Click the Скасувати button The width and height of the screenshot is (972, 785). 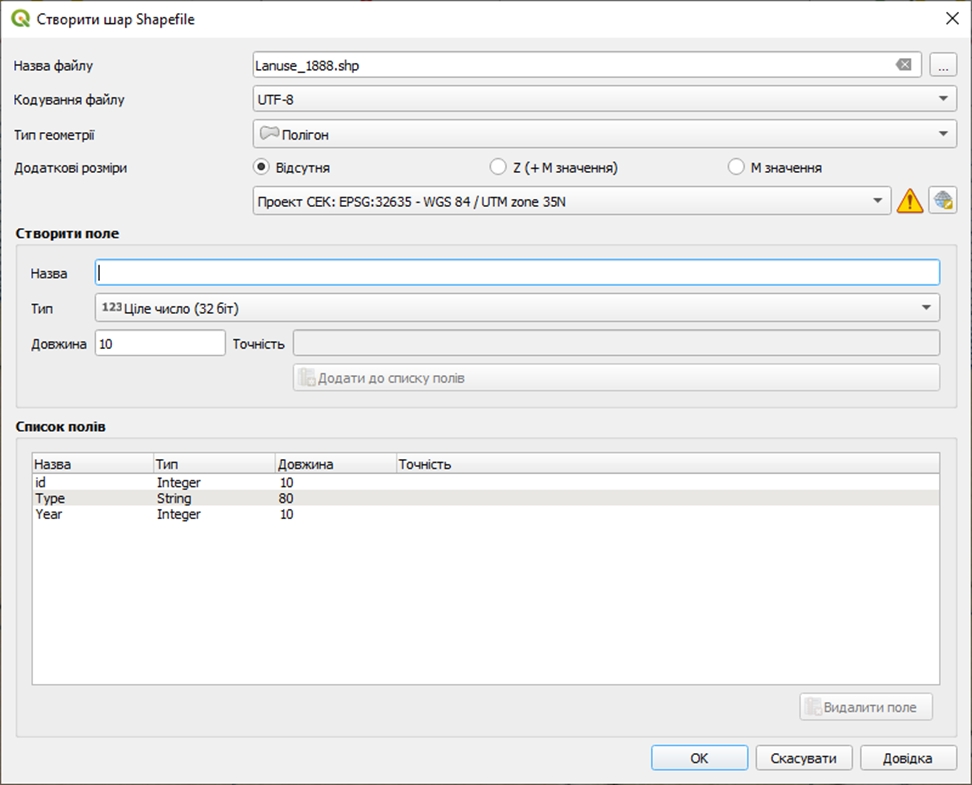tap(803, 758)
